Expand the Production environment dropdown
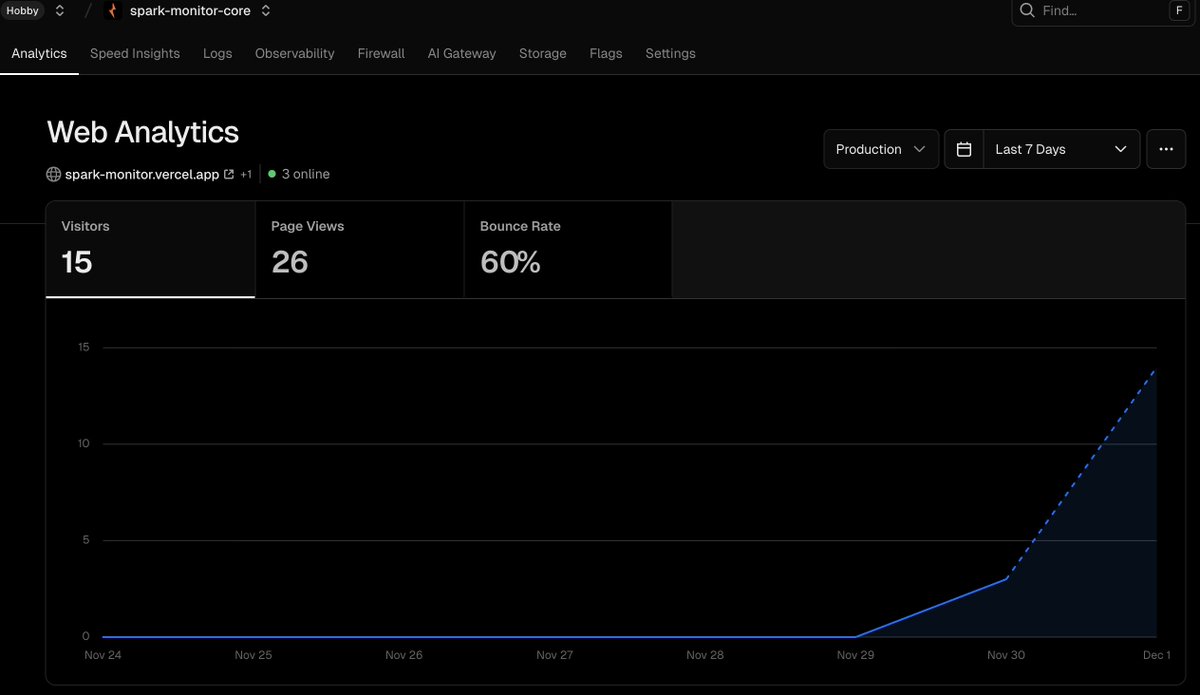Screen dimensions: 1200x695 881,149
